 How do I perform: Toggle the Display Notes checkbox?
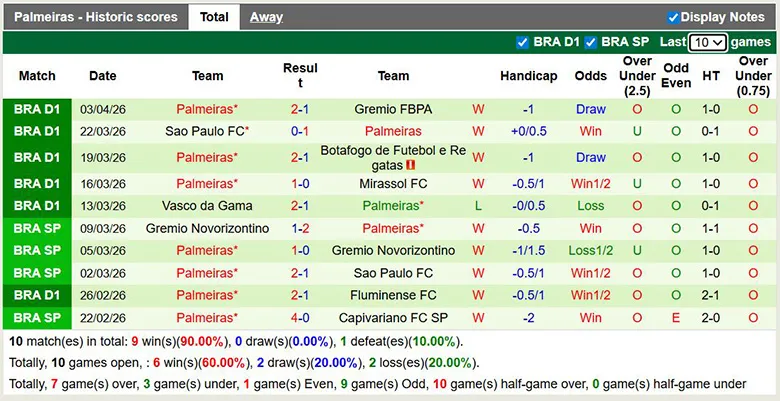[x=673, y=17]
